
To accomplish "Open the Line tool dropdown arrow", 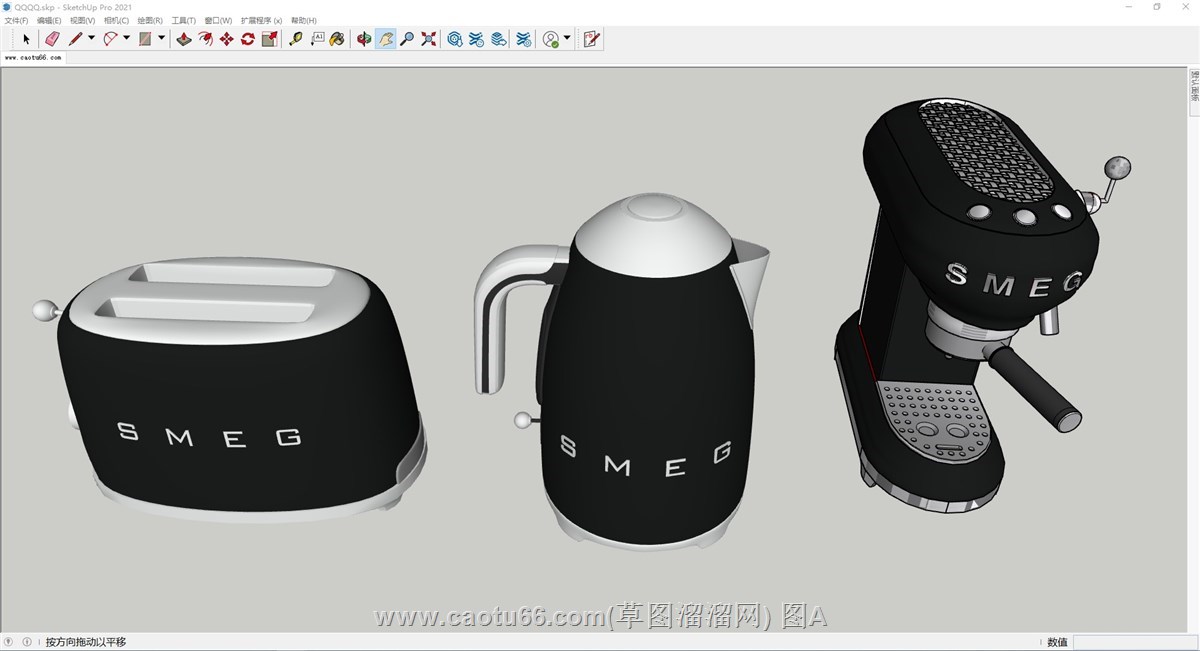I will click(91, 39).
